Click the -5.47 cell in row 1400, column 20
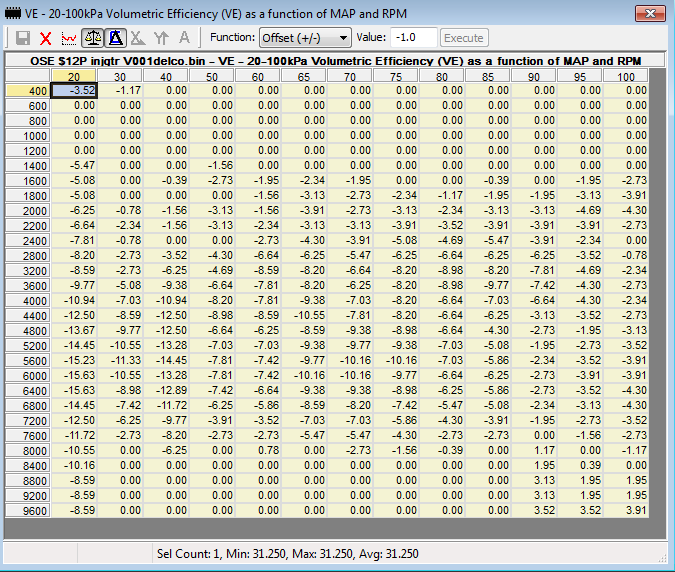This screenshot has height=572, width=675. click(74, 165)
